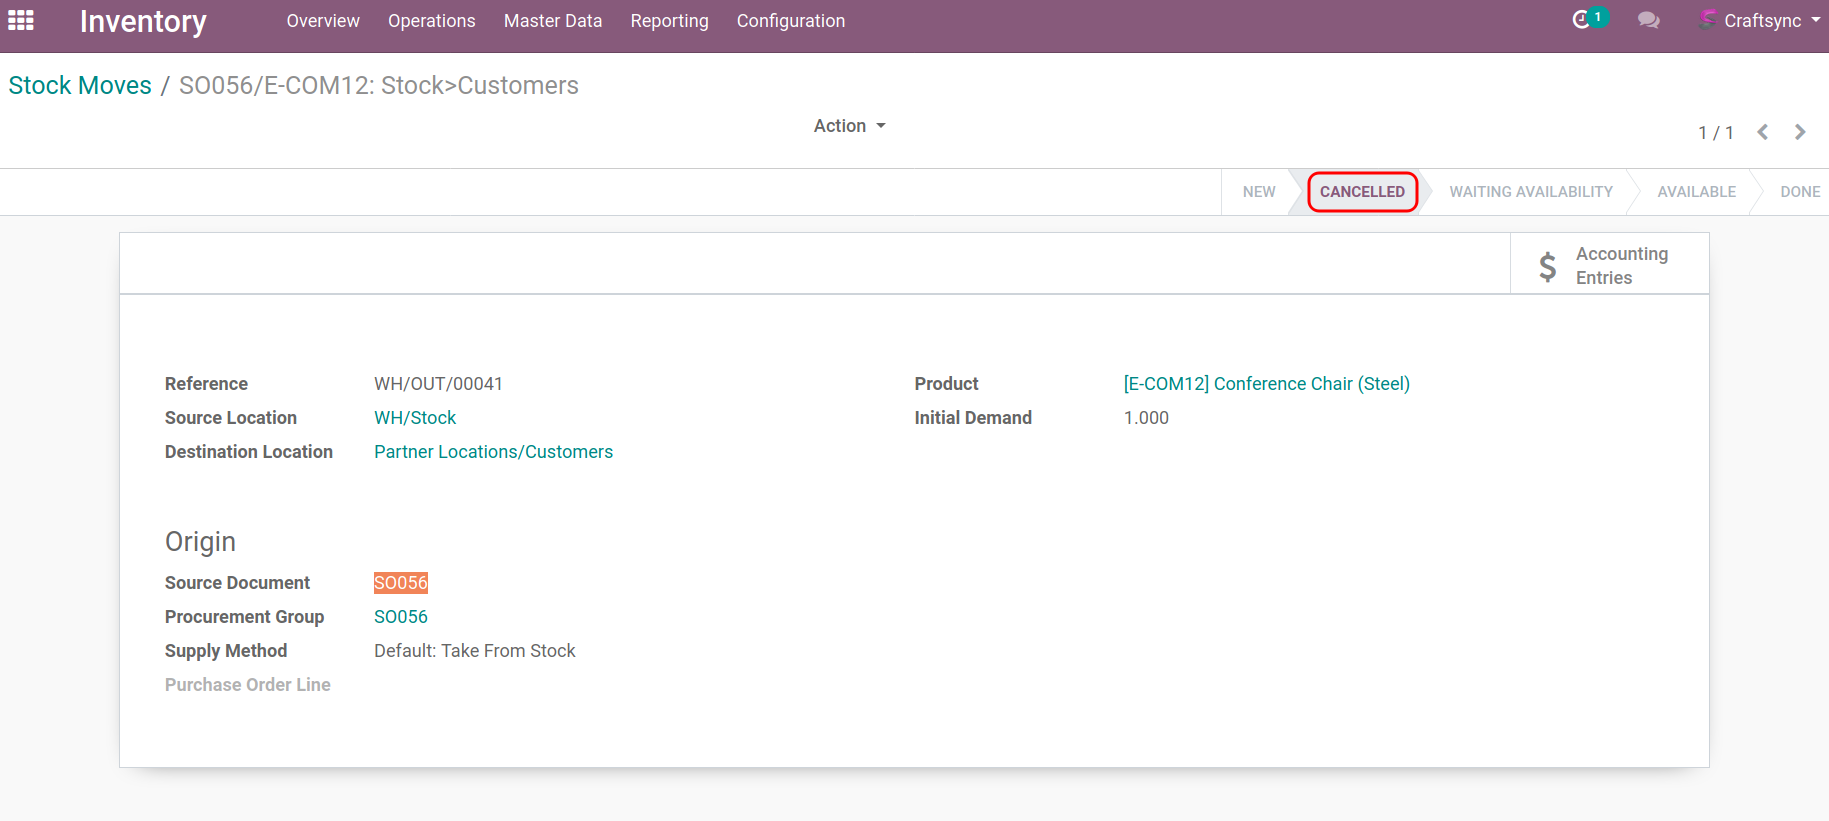Image resolution: width=1829 pixels, height=821 pixels.
Task: Open the Conference Chair (Steel) product link
Action: point(1266,384)
